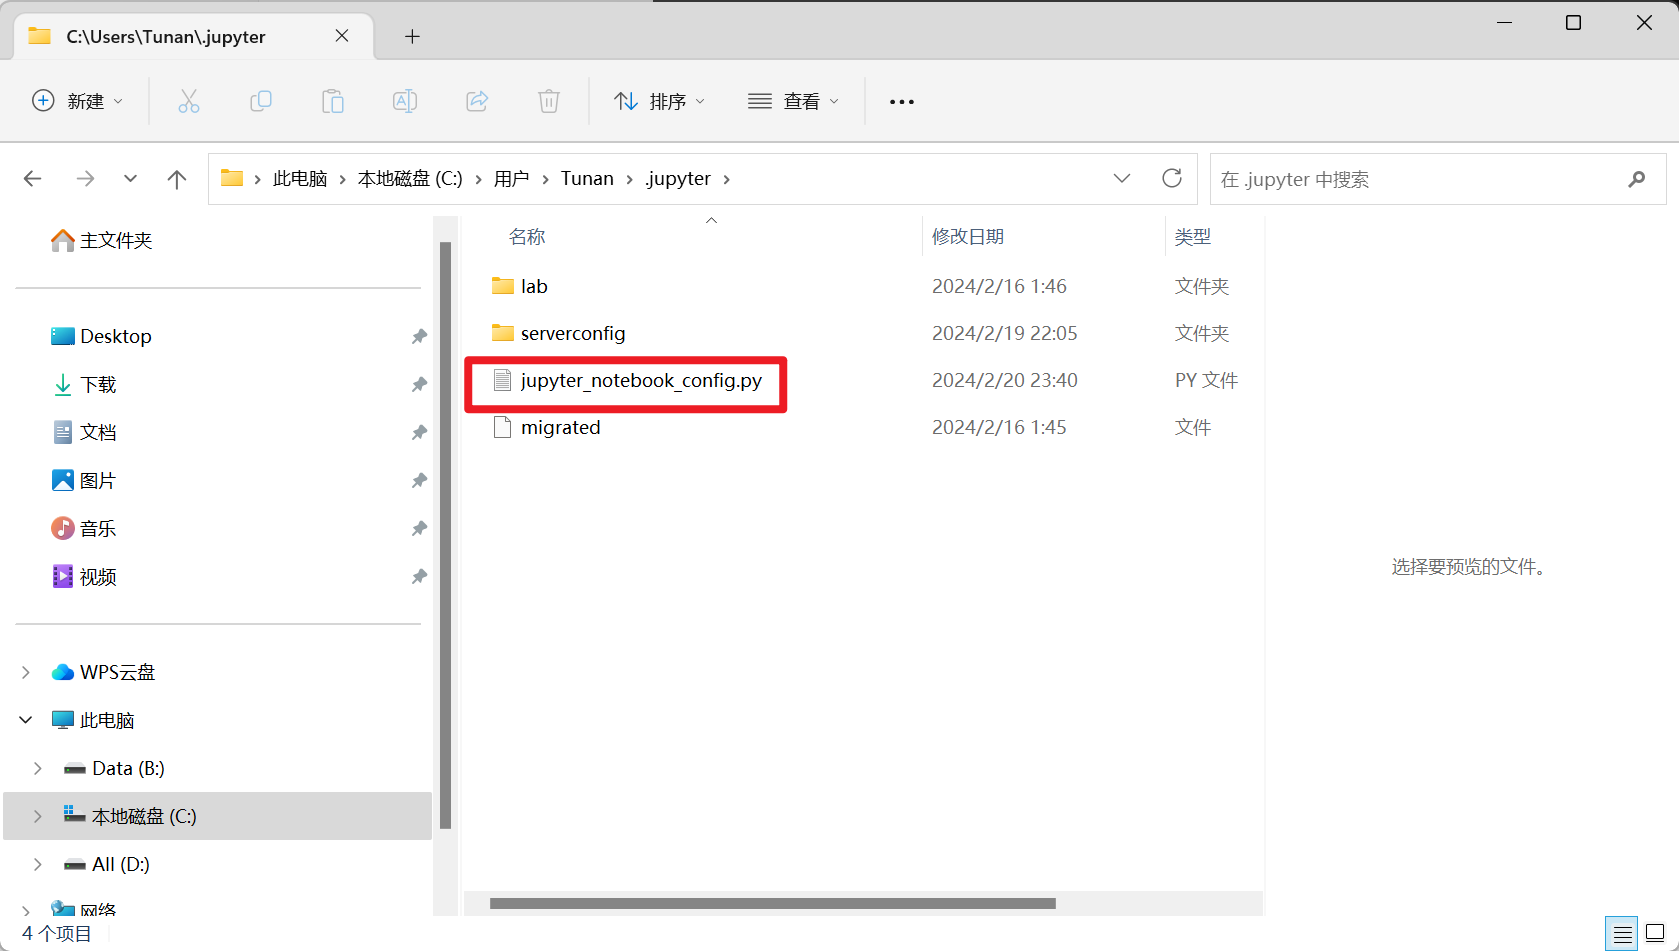
Task: Copy files with the copy icon
Action: (261, 101)
